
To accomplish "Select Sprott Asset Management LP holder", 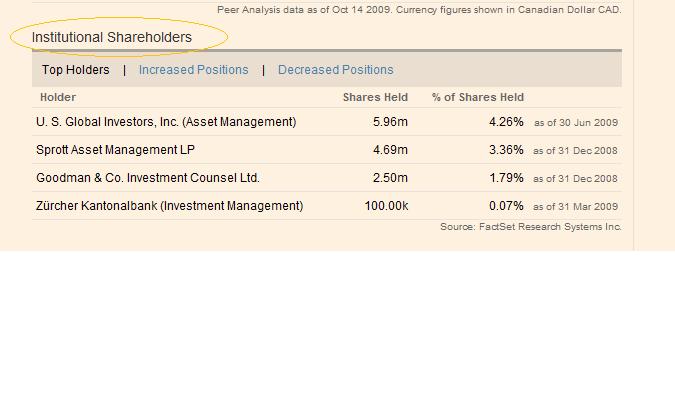I will tap(116, 150).
